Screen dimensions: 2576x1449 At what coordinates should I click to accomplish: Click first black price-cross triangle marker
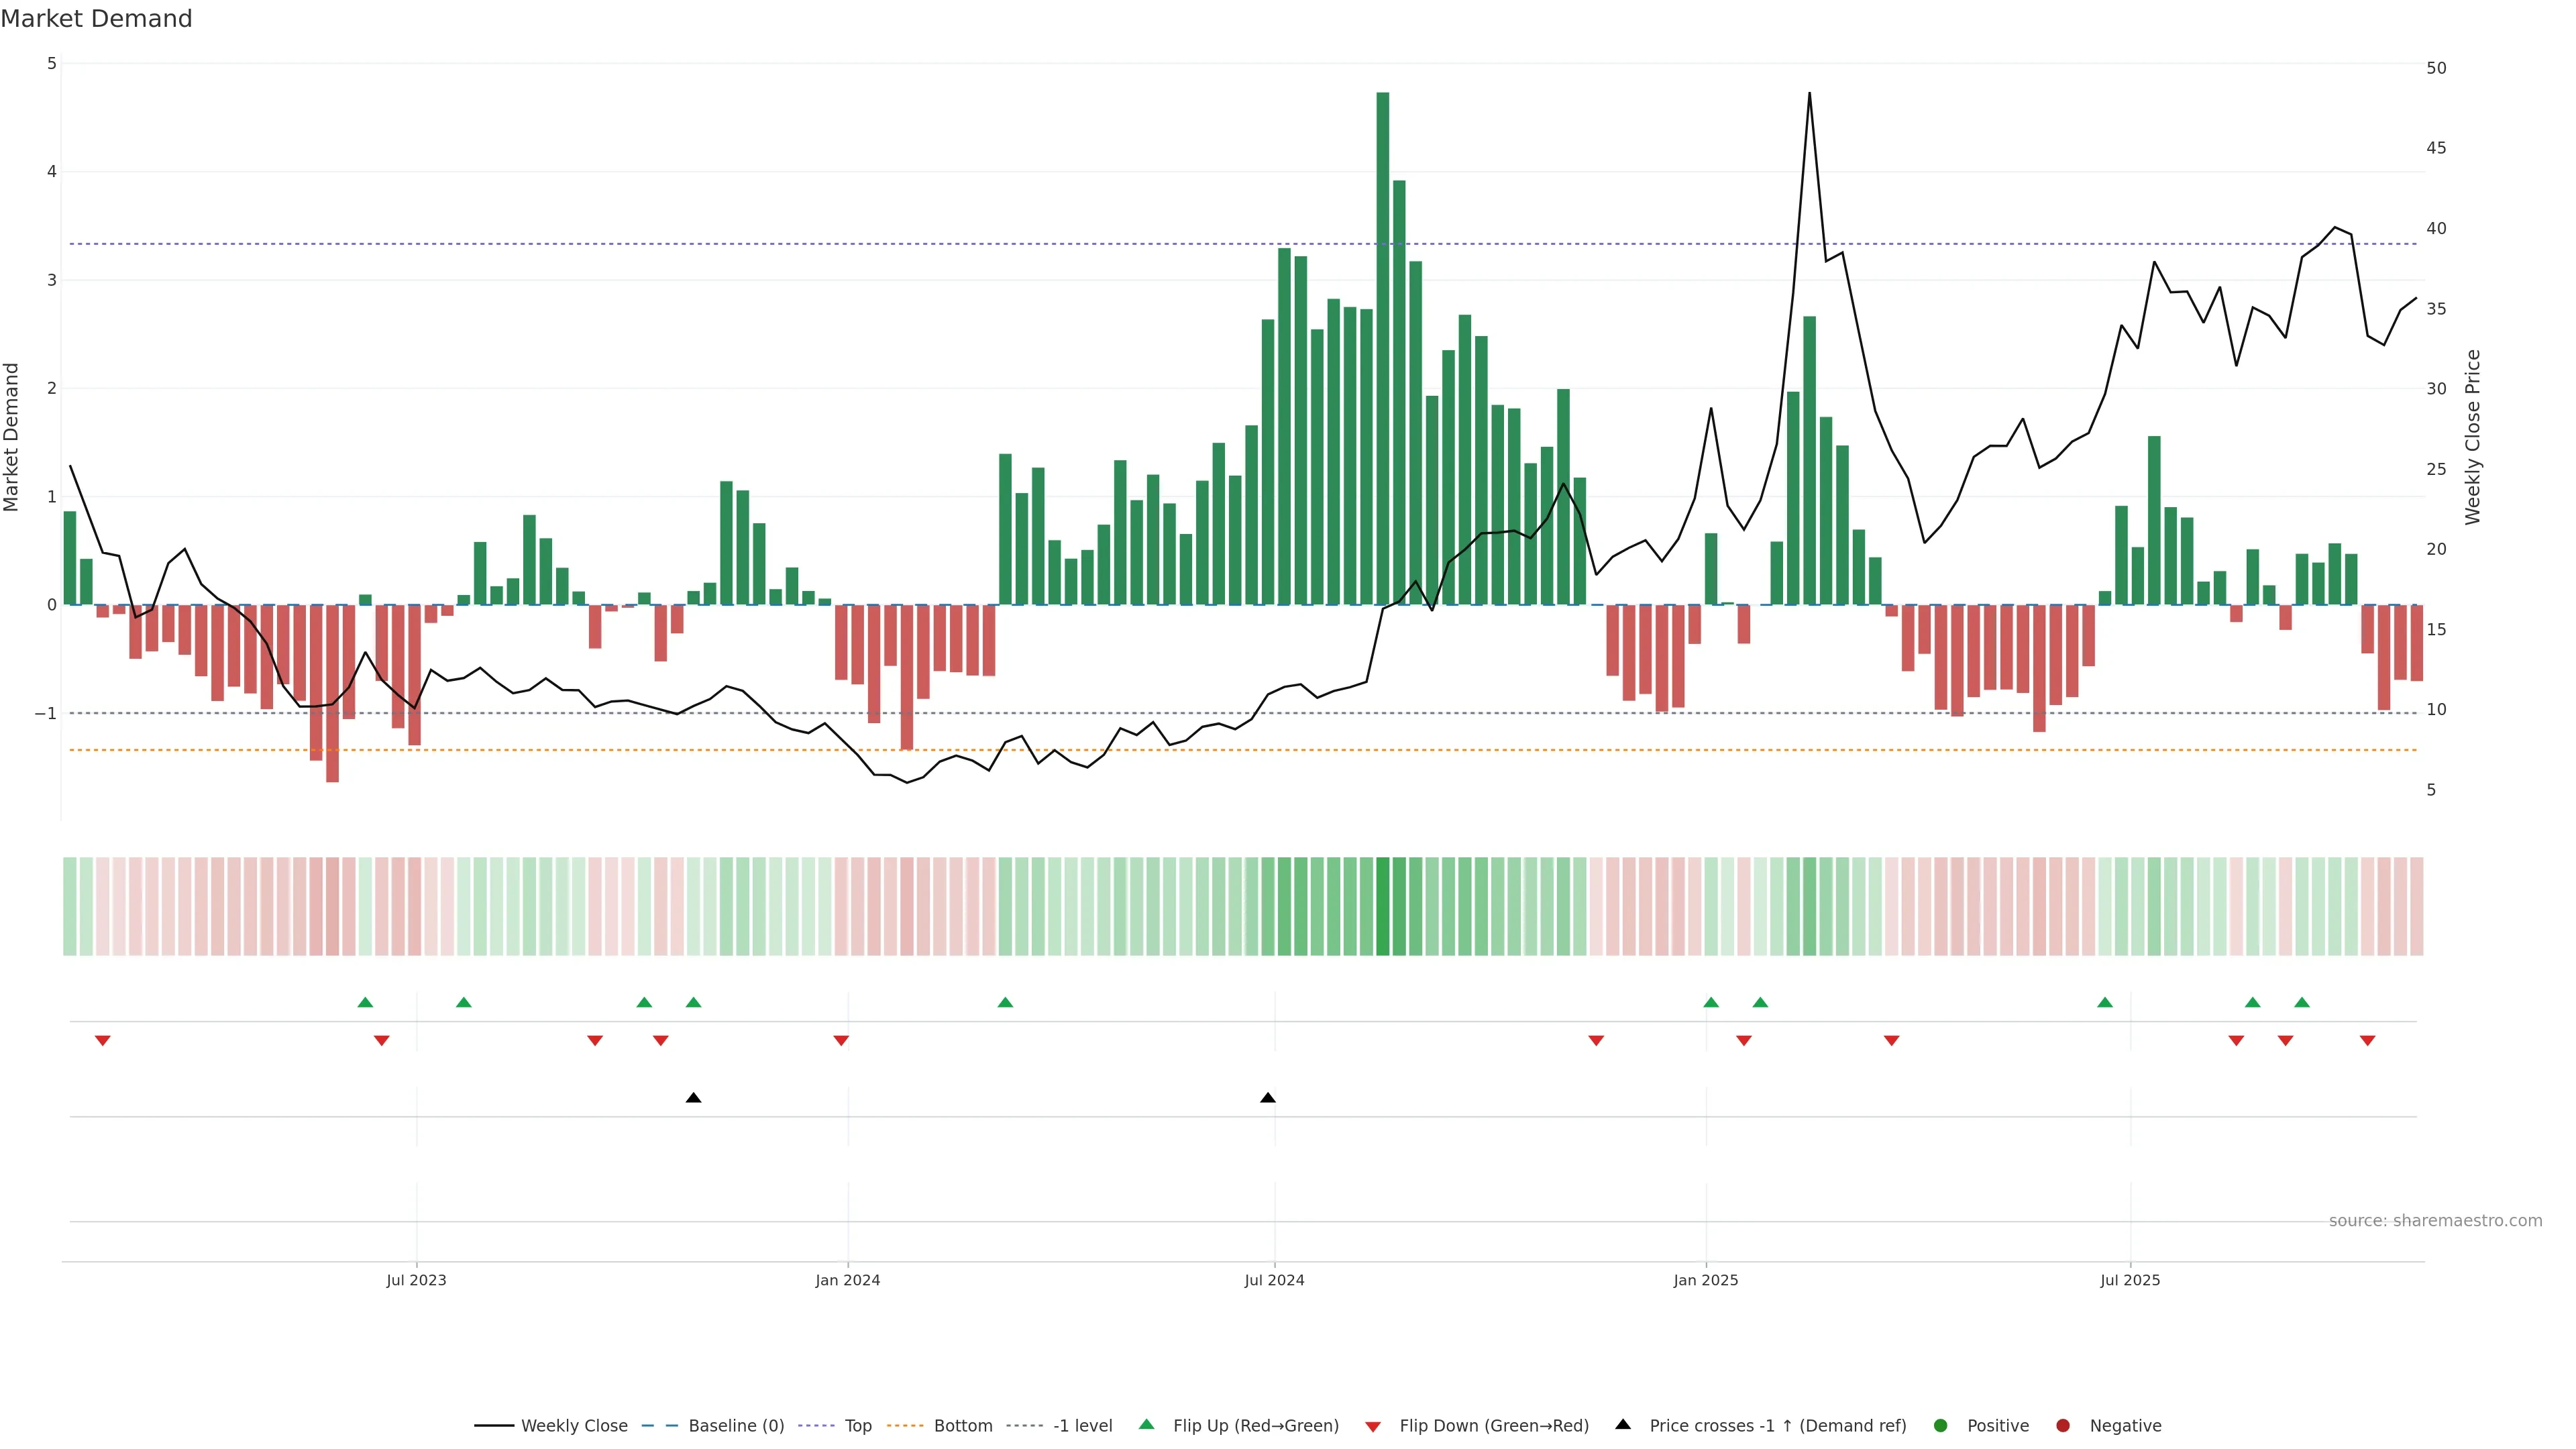pyautogui.click(x=694, y=1098)
